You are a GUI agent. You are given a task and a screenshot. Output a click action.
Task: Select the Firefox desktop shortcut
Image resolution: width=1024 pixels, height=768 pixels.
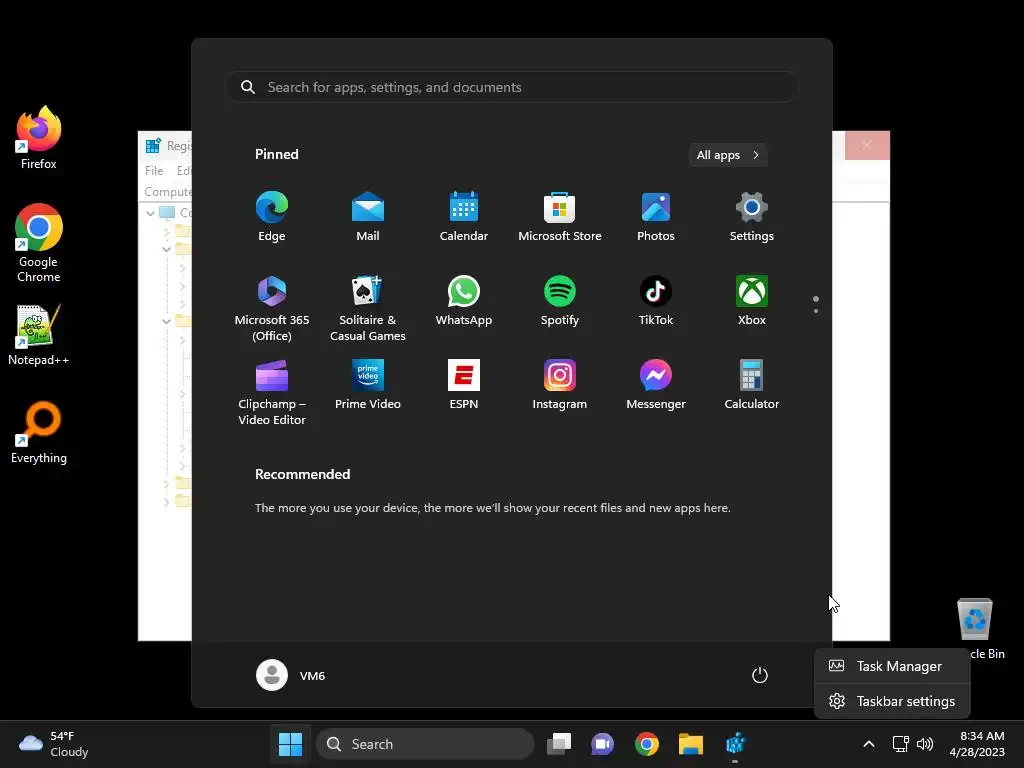pyautogui.click(x=39, y=138)
